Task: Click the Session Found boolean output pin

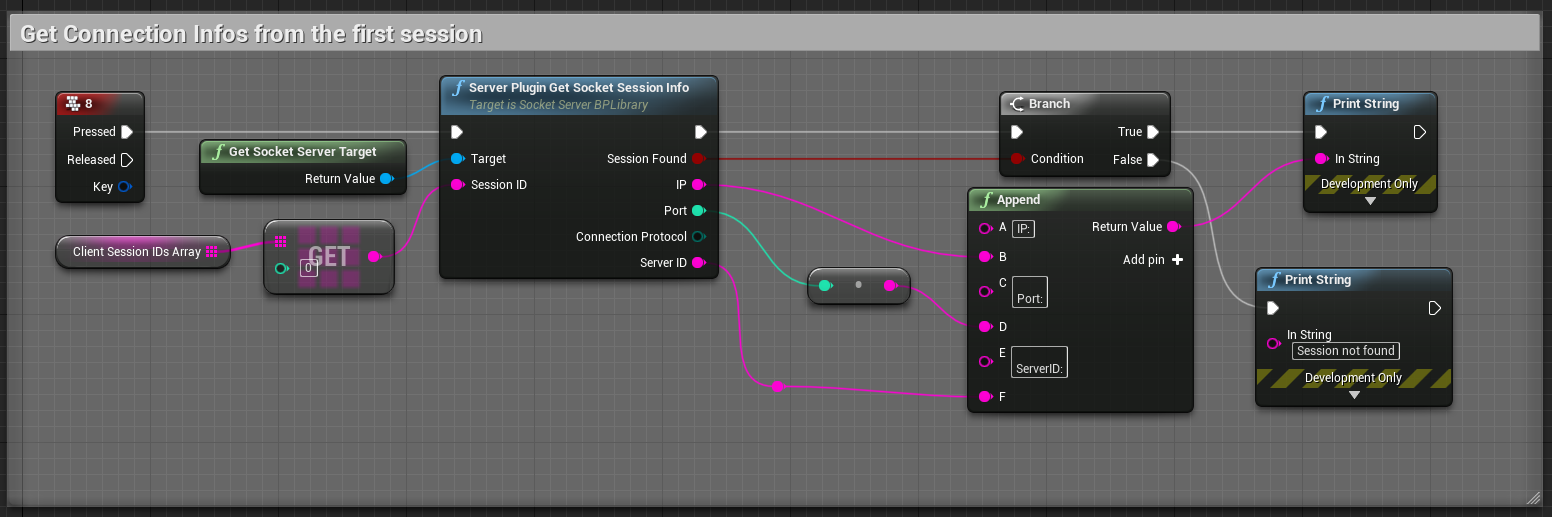Action: [698, 159]
